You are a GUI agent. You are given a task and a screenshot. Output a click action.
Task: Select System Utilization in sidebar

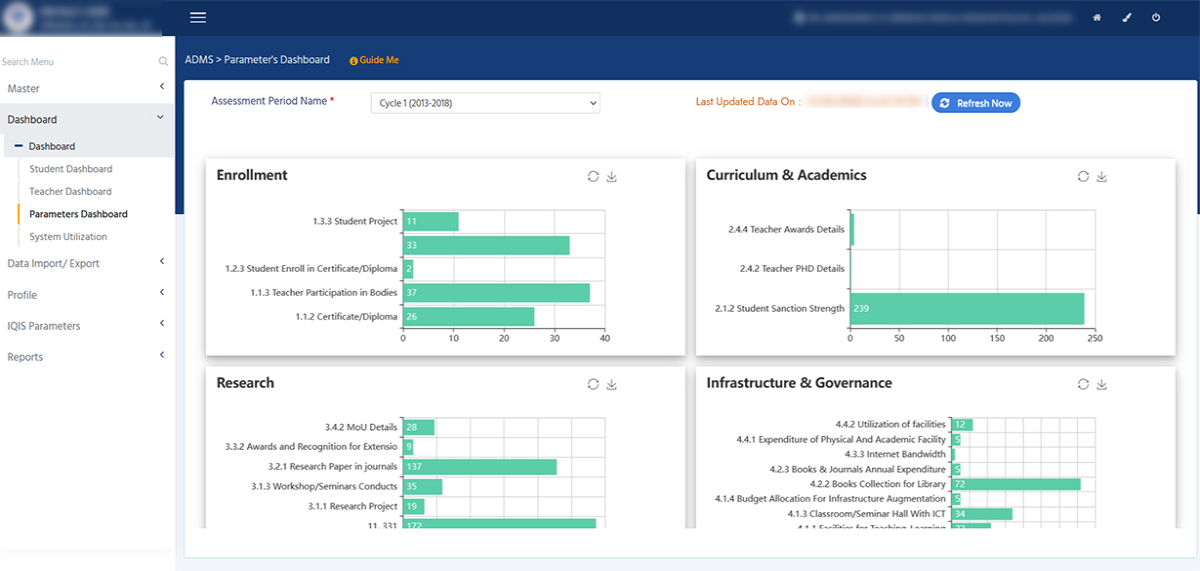pos(68,237)
